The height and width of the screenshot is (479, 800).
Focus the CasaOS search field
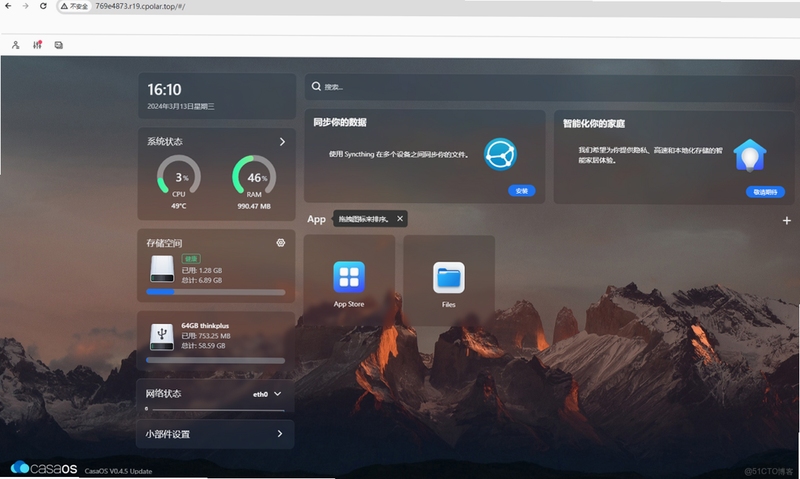click(549, 87)
